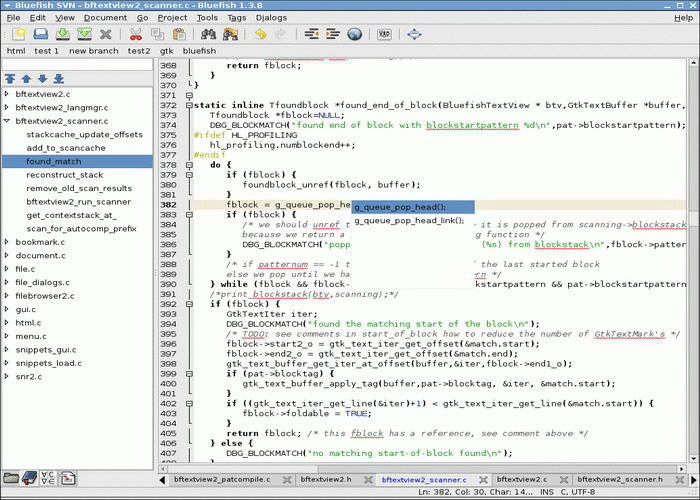The height and width of the screenshot is (500, 700).
Task: Click the 'new branch' quickbar tab
Action: 94,50
